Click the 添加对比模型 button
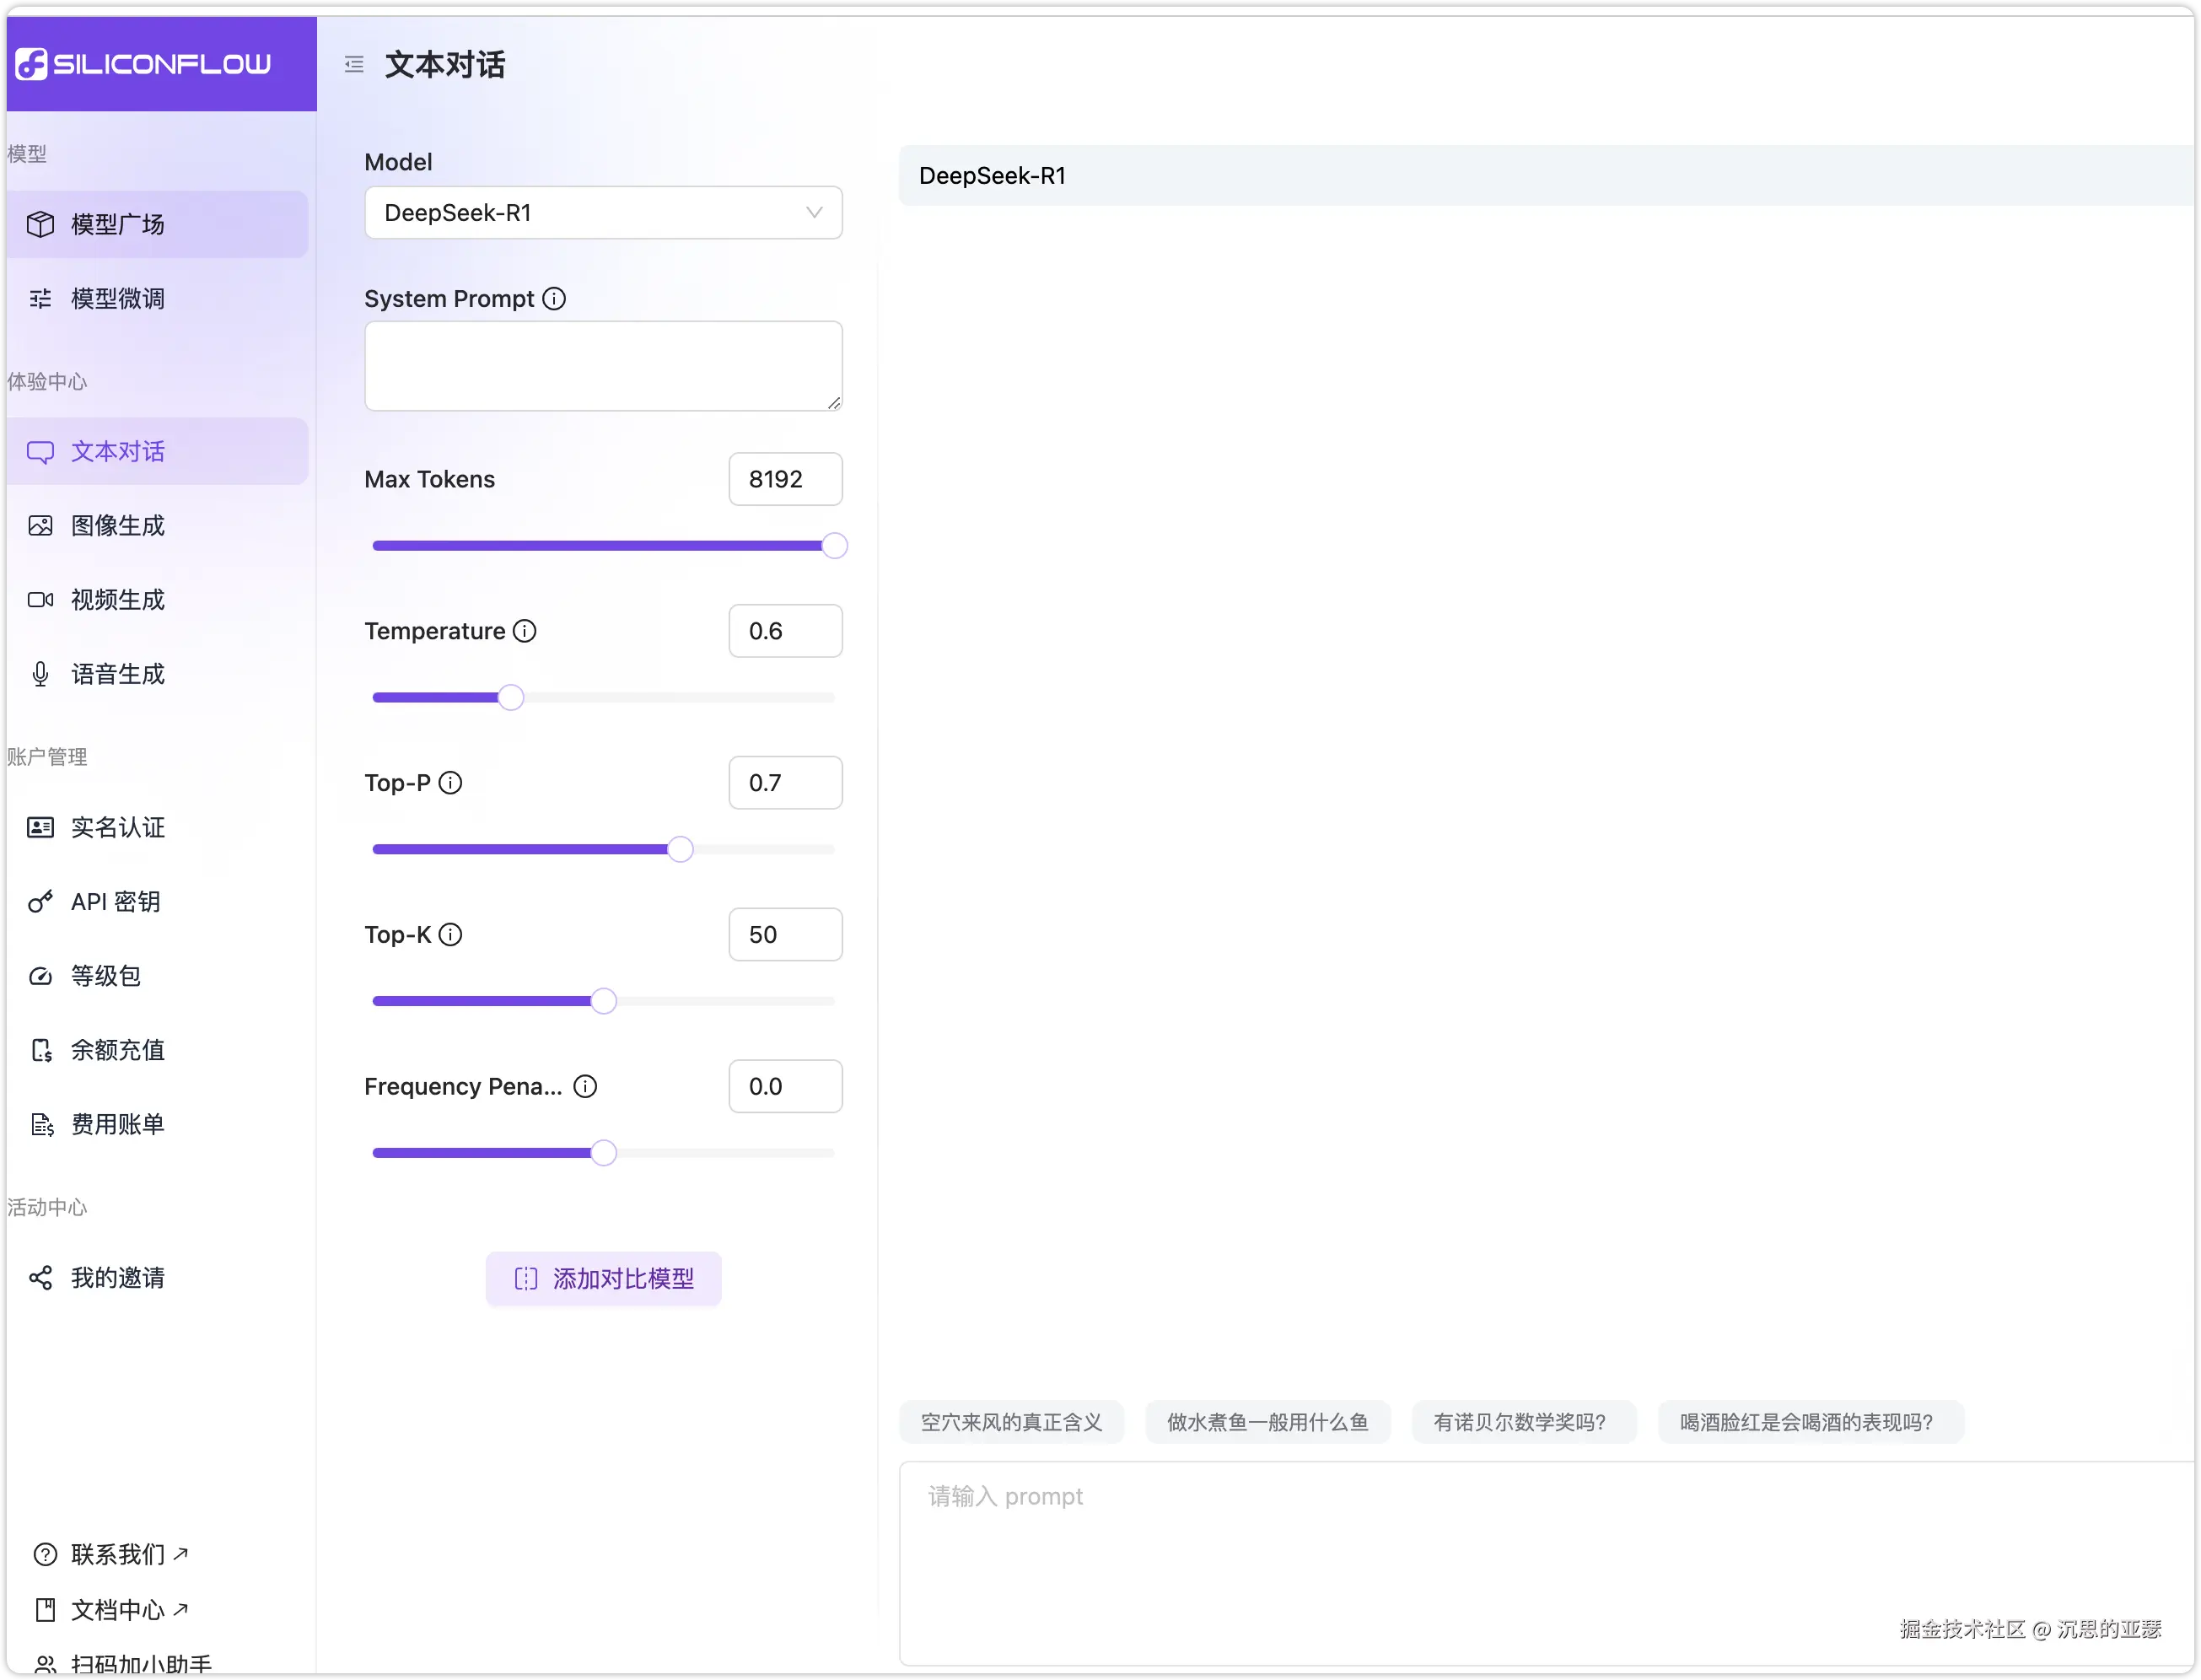The height and width of the screenshot is (1680, 2201). point(602,1278)
